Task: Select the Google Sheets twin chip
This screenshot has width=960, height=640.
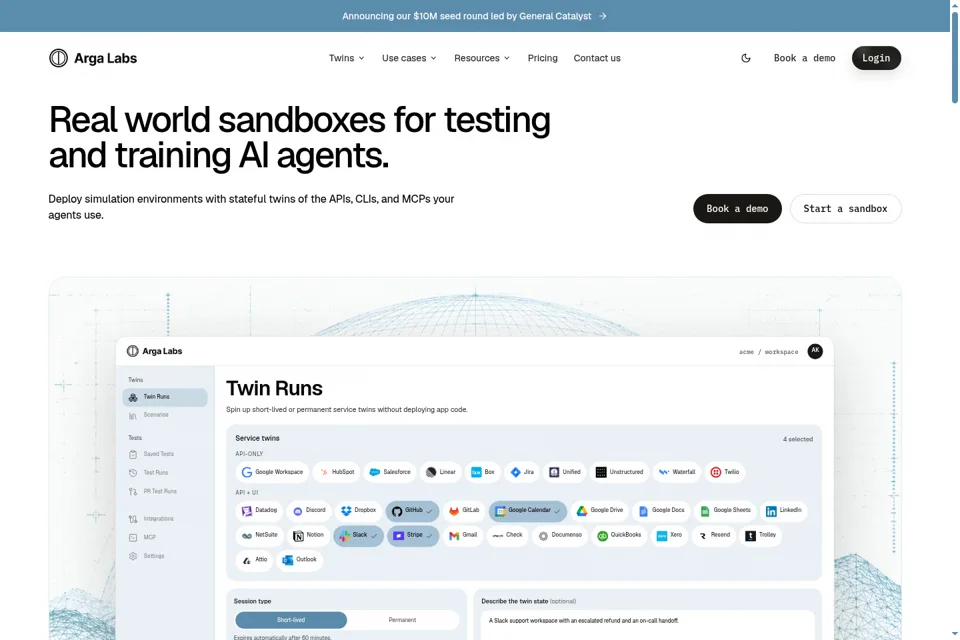Action: tap(725, 511)
